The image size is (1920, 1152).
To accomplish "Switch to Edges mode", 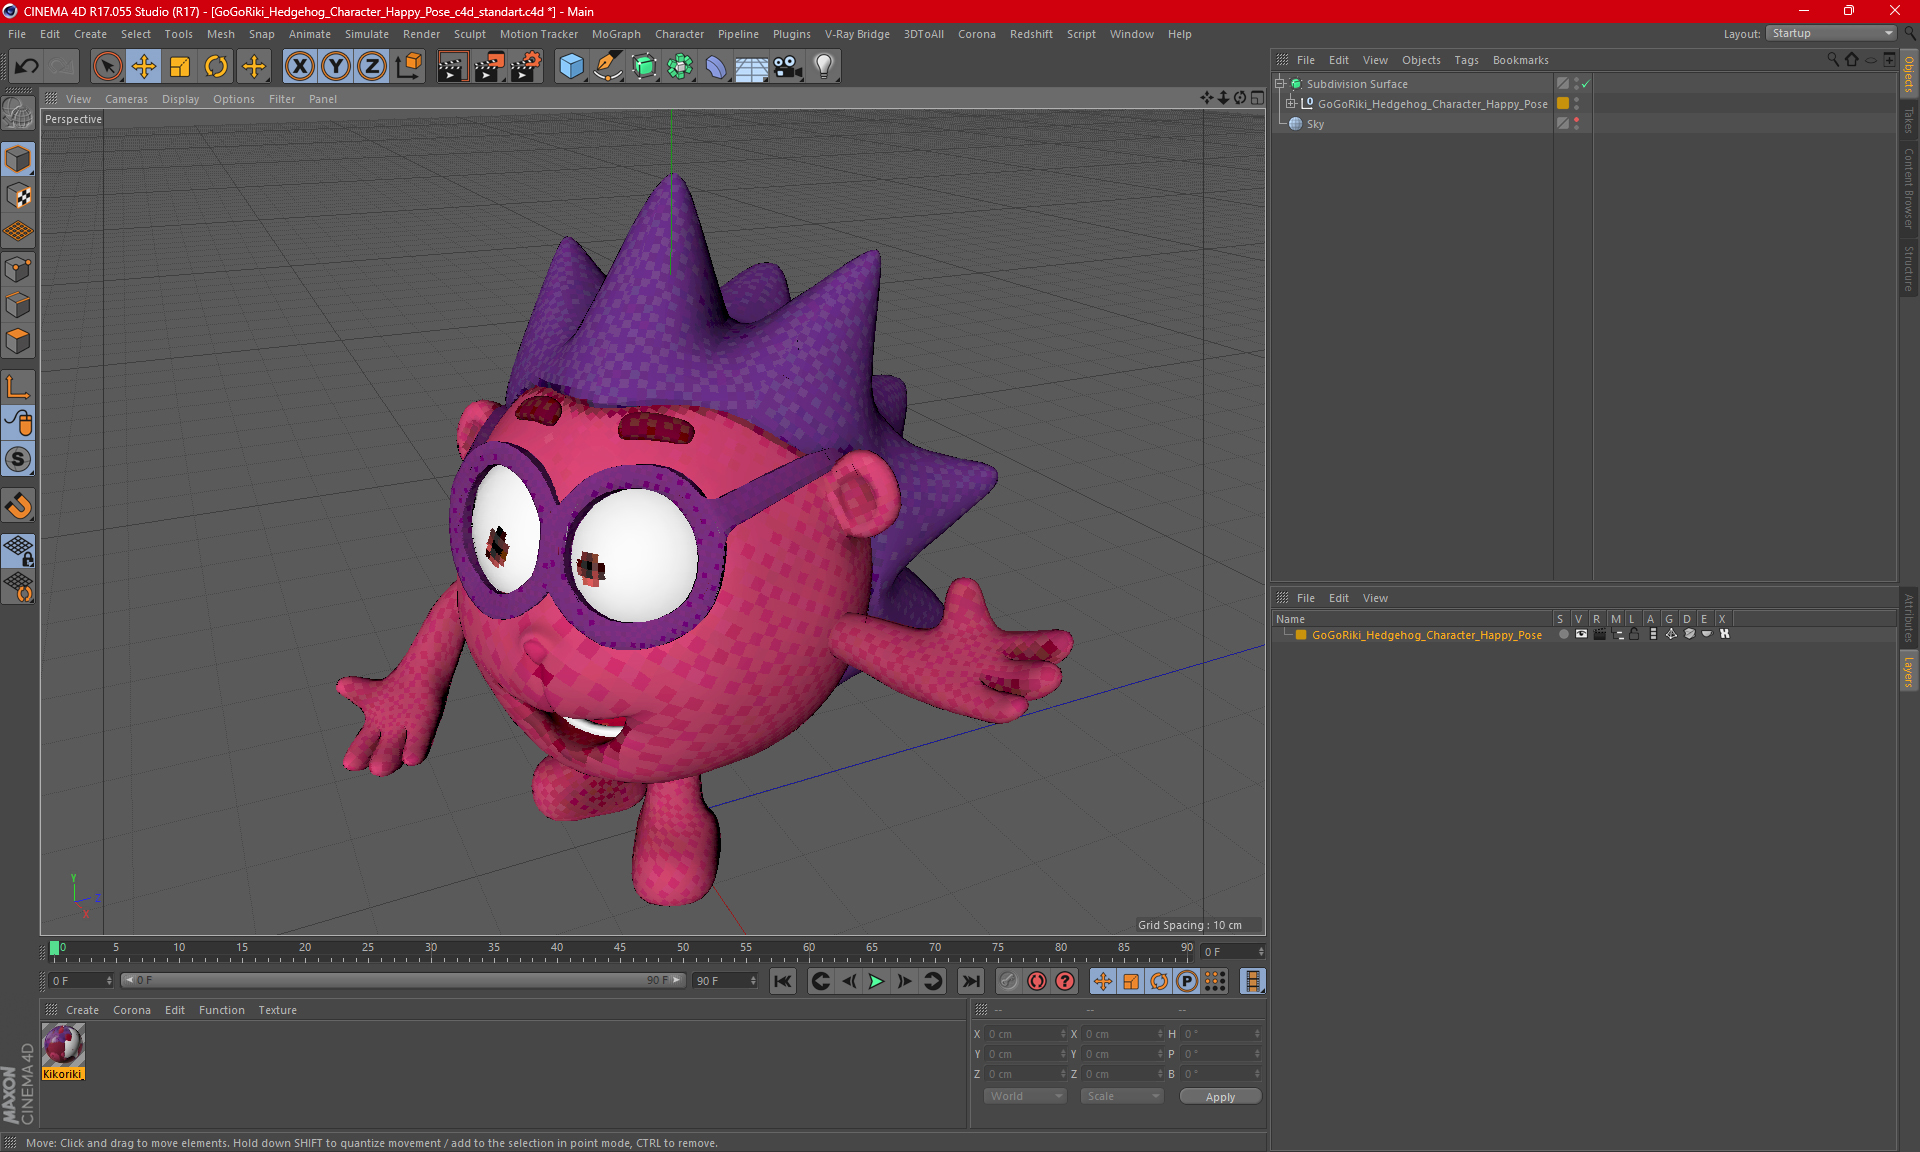I will pos(18,305).
